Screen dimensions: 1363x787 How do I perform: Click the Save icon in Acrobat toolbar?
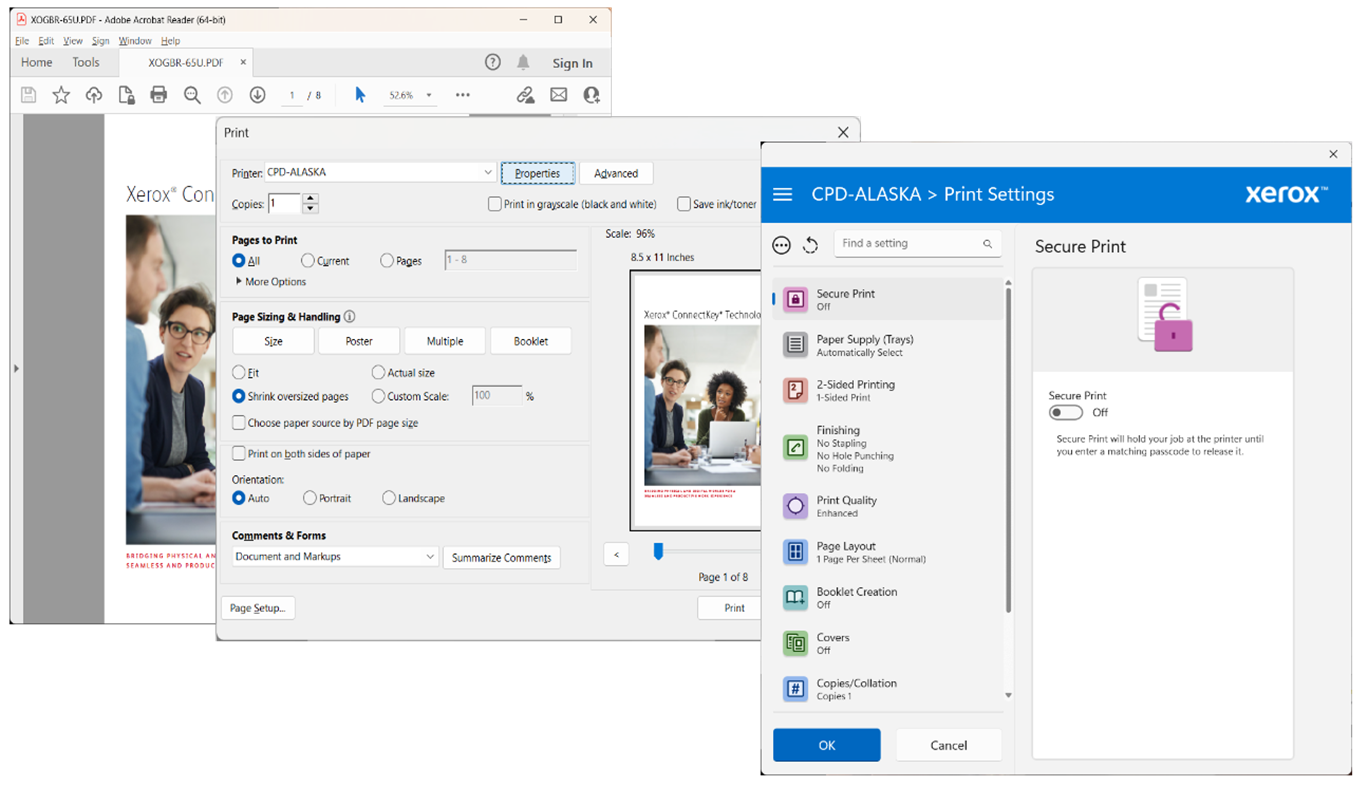(29, 95)
